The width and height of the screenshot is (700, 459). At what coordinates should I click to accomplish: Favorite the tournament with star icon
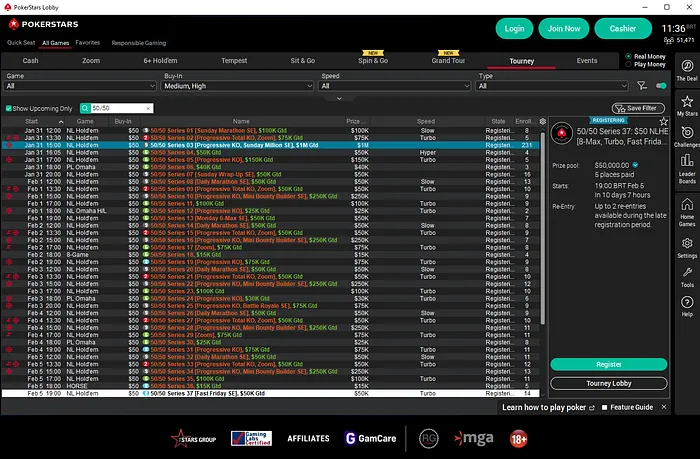pos(664,121)
